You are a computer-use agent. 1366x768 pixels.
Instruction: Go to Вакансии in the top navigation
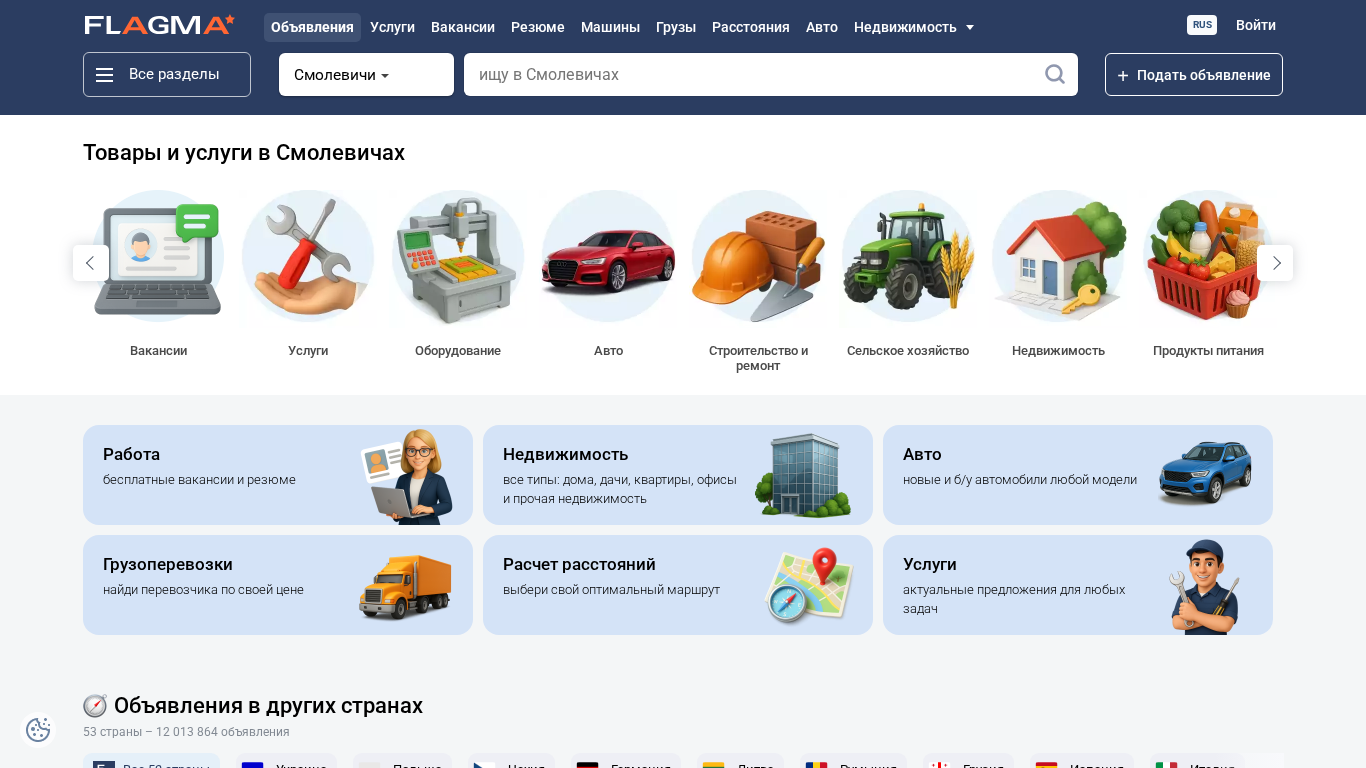click(x=463, y=27)
